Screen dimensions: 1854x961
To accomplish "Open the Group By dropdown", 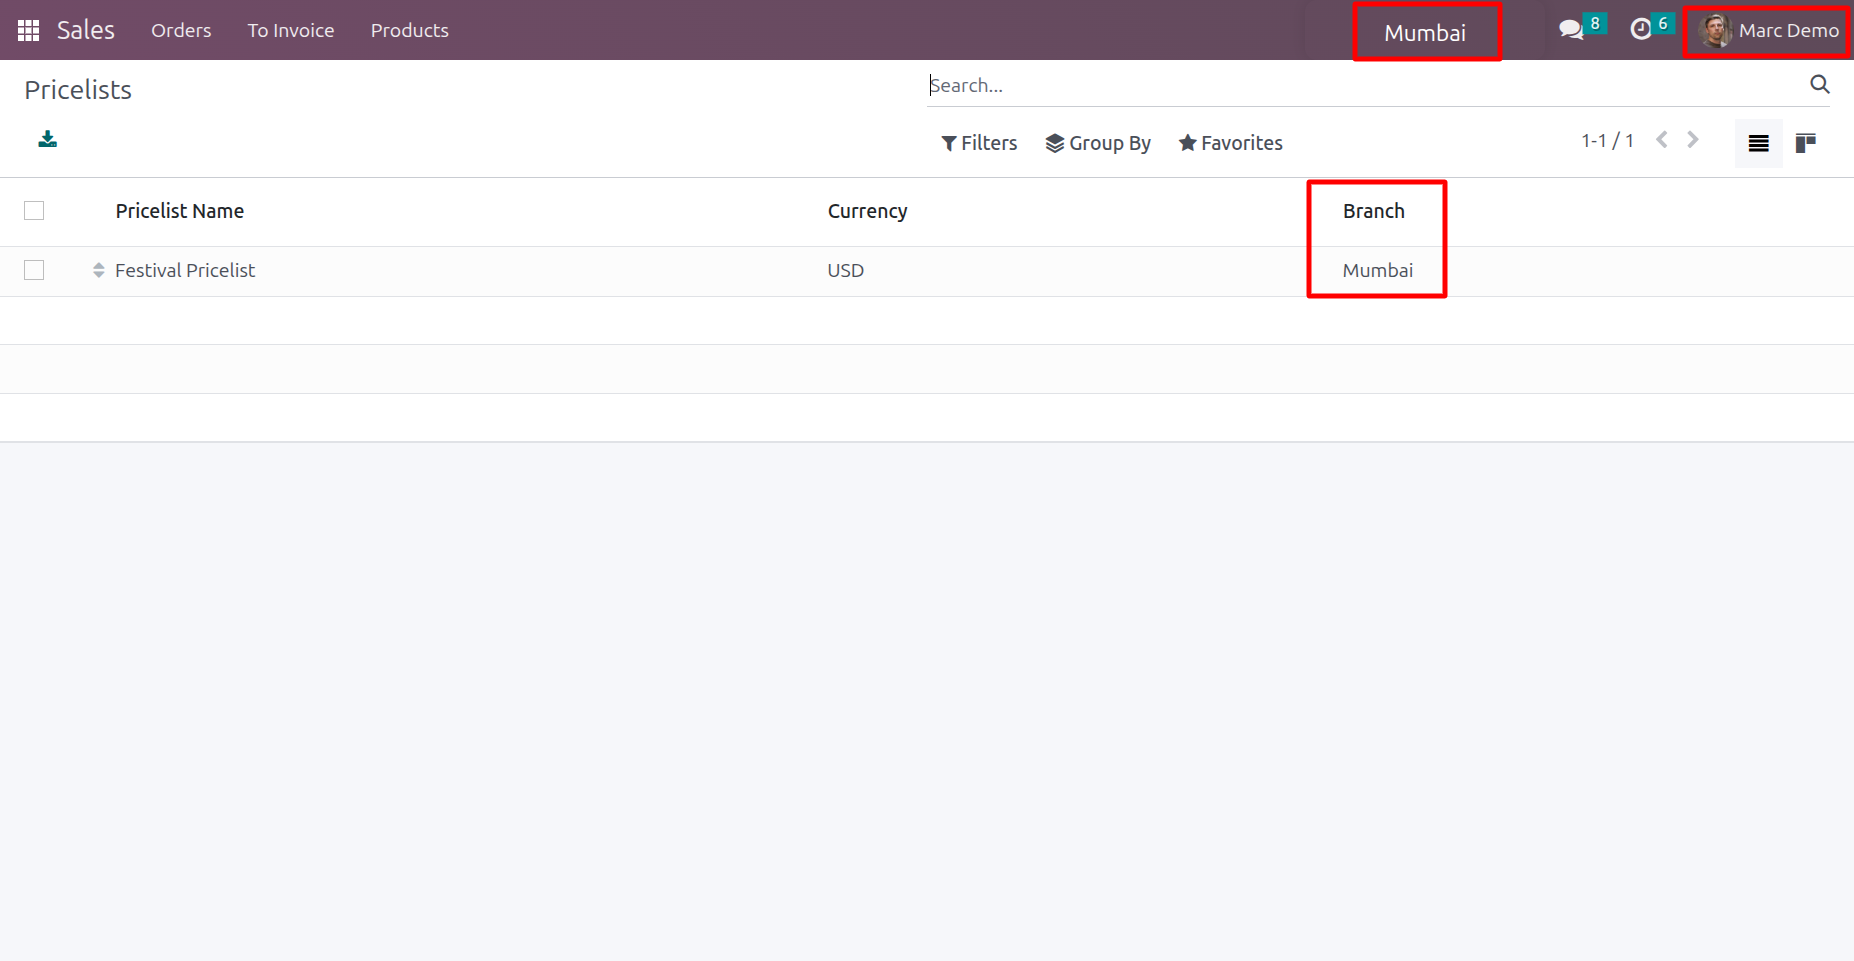I will point(1098,143).
